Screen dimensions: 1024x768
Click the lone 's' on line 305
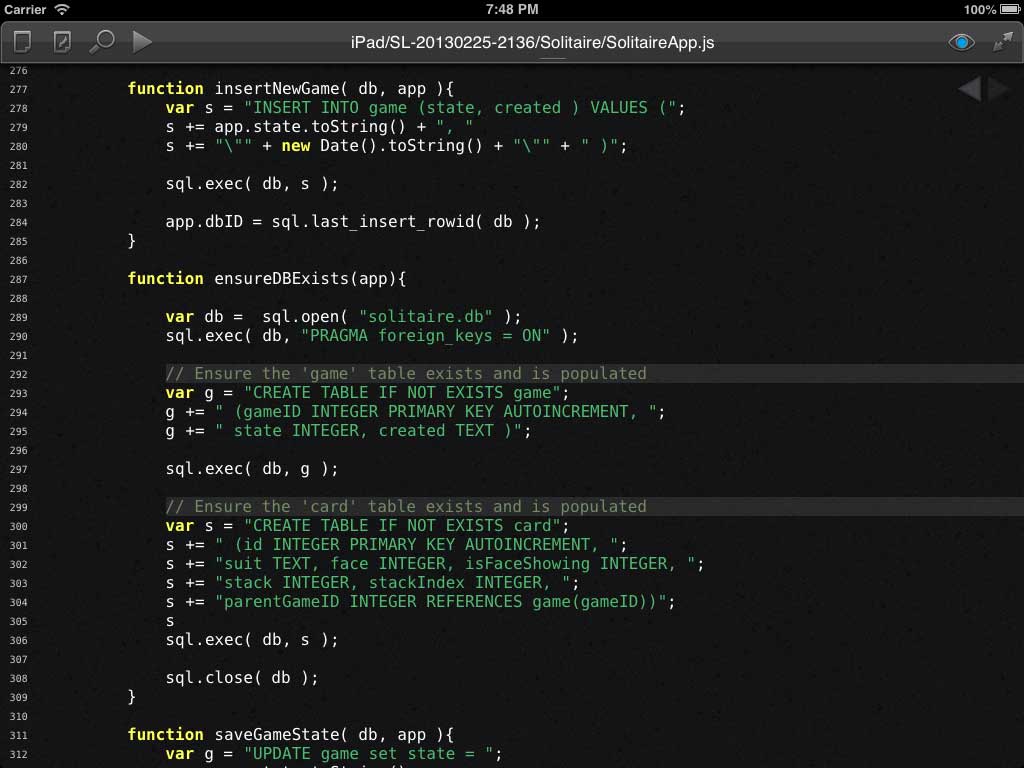tap(170, 621)
